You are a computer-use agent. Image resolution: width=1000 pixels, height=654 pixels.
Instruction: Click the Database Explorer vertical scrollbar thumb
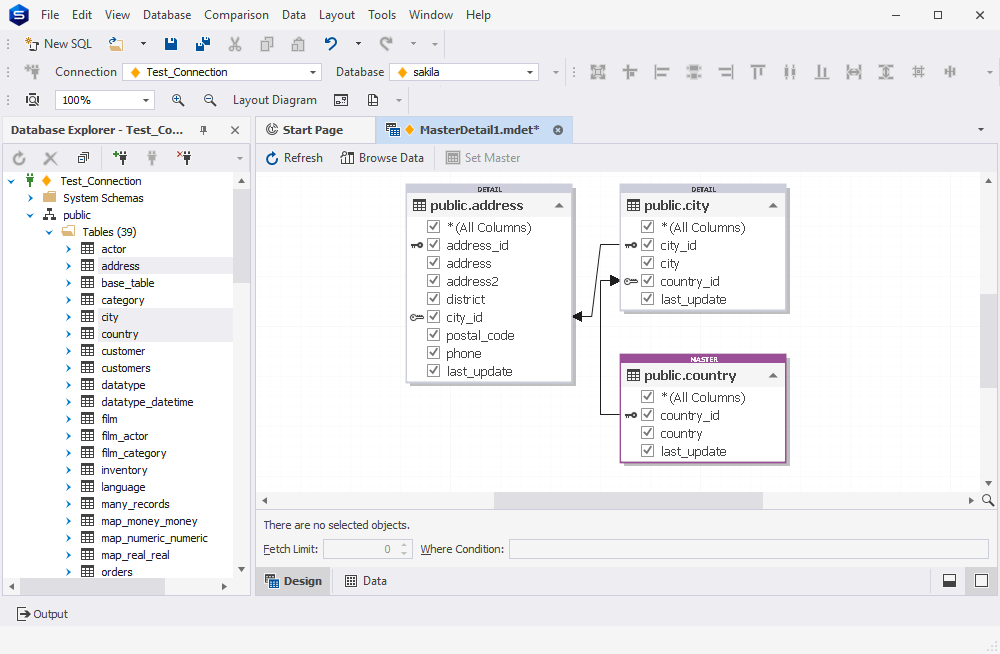click(241, 235)
